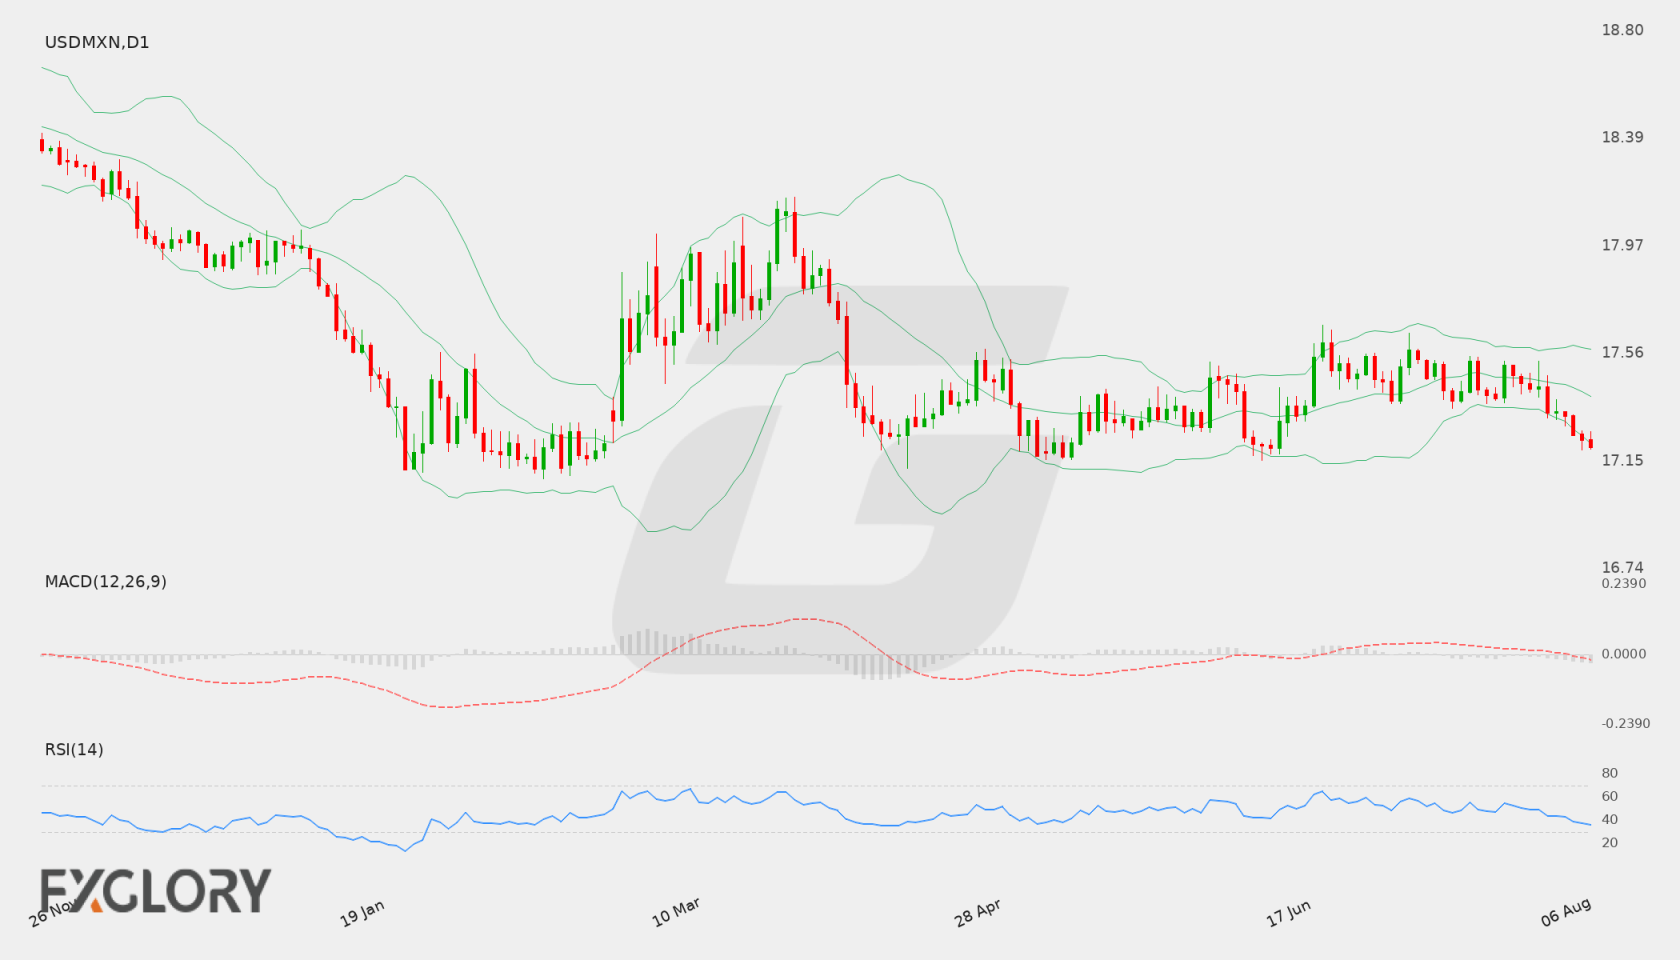This screenshot has height=960, width=1680.
Task: Click the RSI(14) indicator label
Action: pos(74,749)
